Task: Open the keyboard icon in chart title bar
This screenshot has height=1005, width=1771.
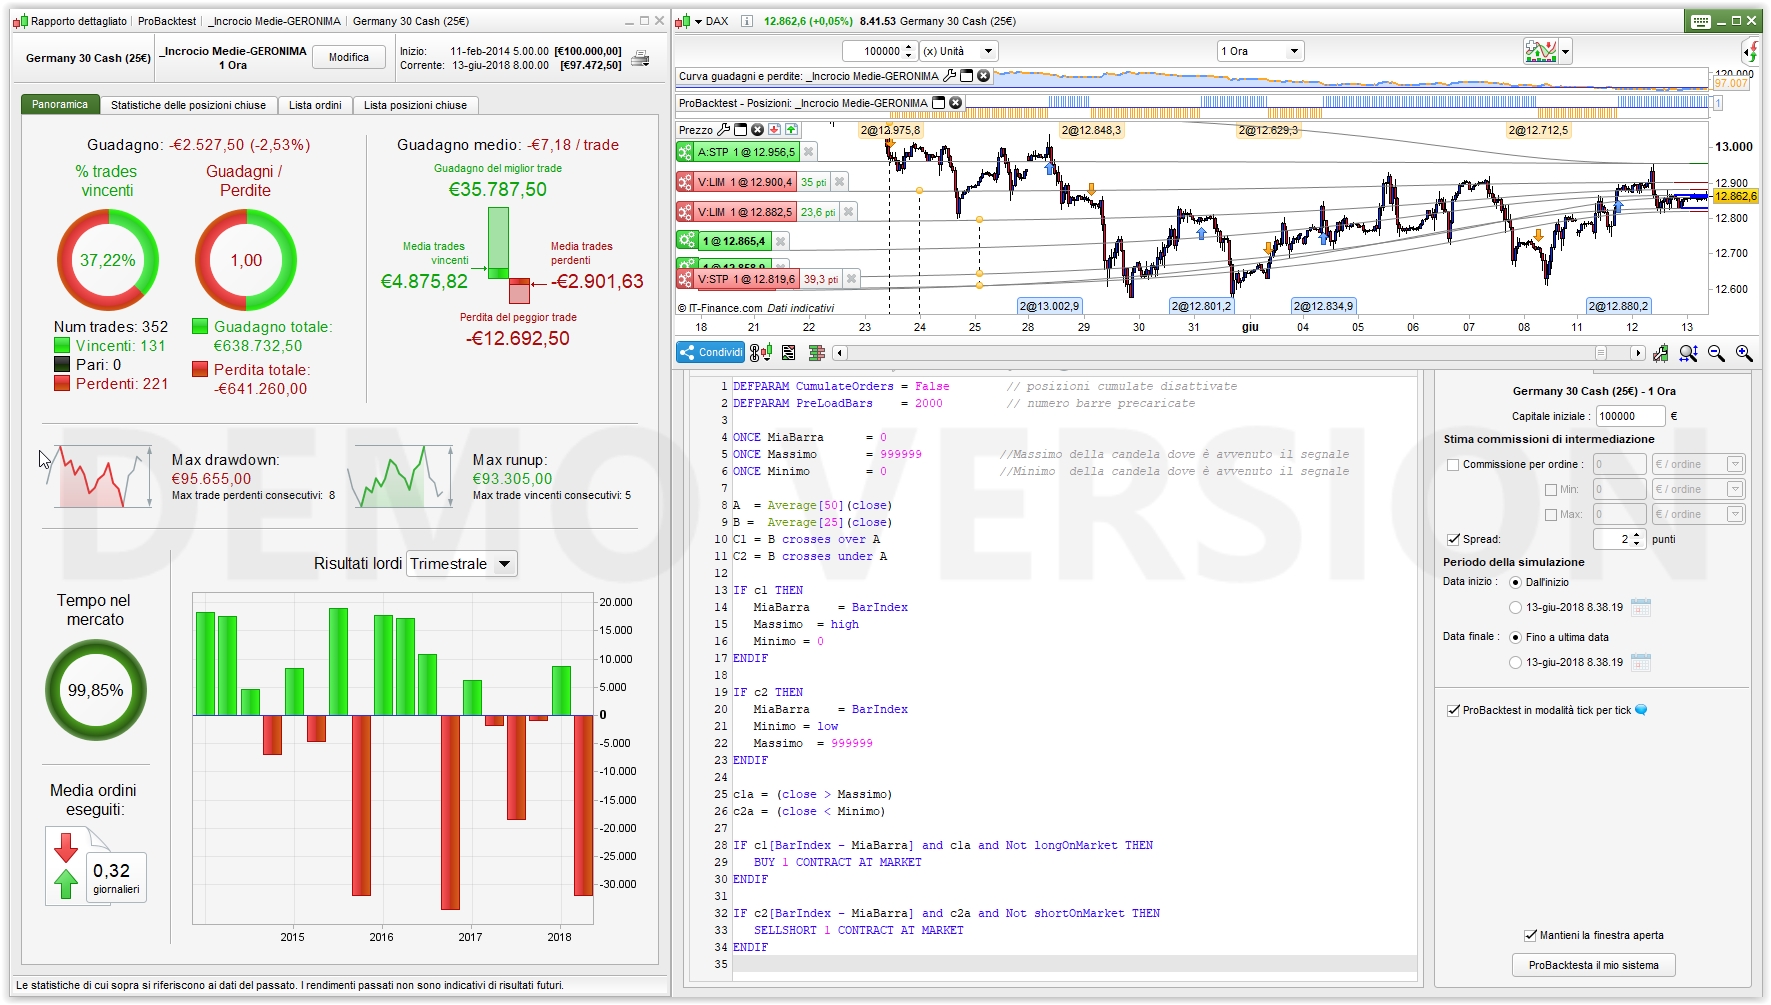Action: (1701, 21)
